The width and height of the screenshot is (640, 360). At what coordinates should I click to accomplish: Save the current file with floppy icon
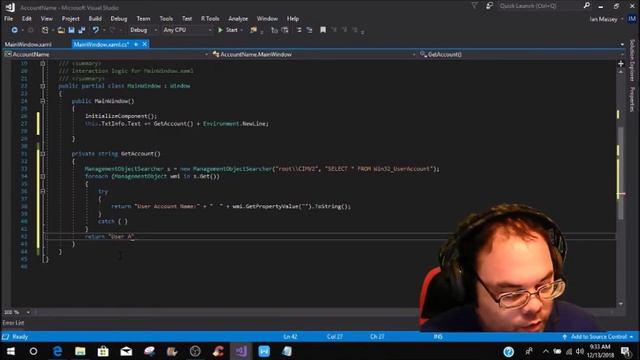(71, 30)
